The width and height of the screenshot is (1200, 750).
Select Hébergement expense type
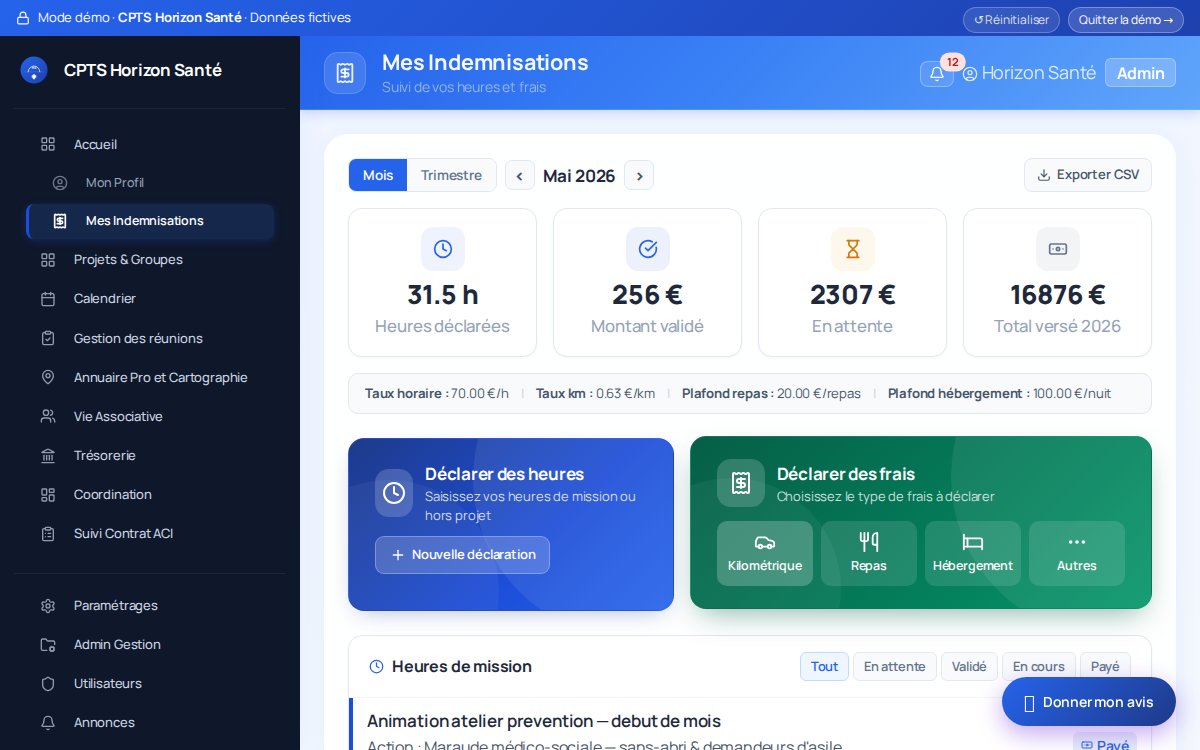pyautogui.click(x=973, y=553)
